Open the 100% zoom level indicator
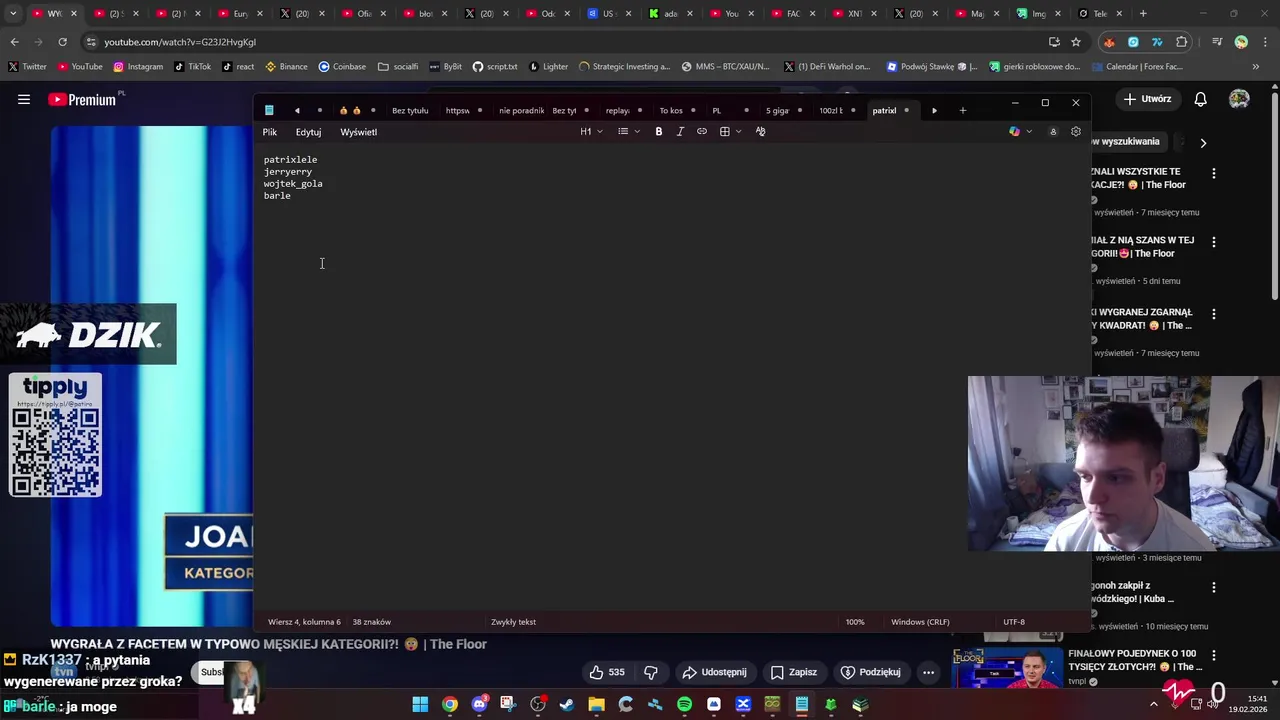 pos(855,622)
